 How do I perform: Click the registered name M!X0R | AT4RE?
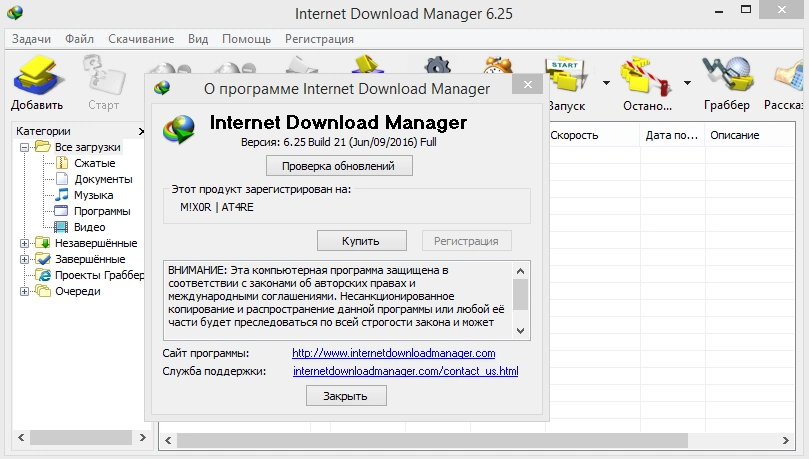(x=217, y=207)
